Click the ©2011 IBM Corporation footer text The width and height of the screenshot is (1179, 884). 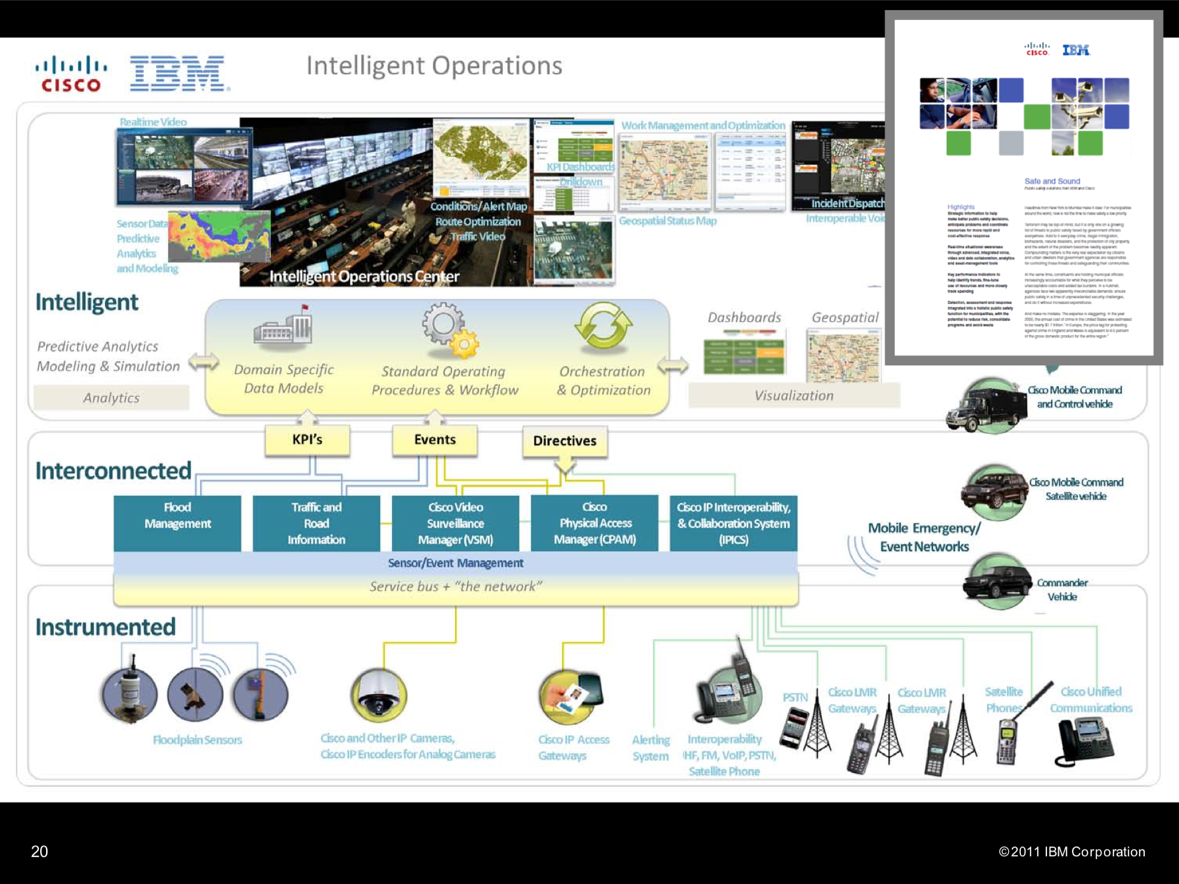click(x=1071, y=852)
